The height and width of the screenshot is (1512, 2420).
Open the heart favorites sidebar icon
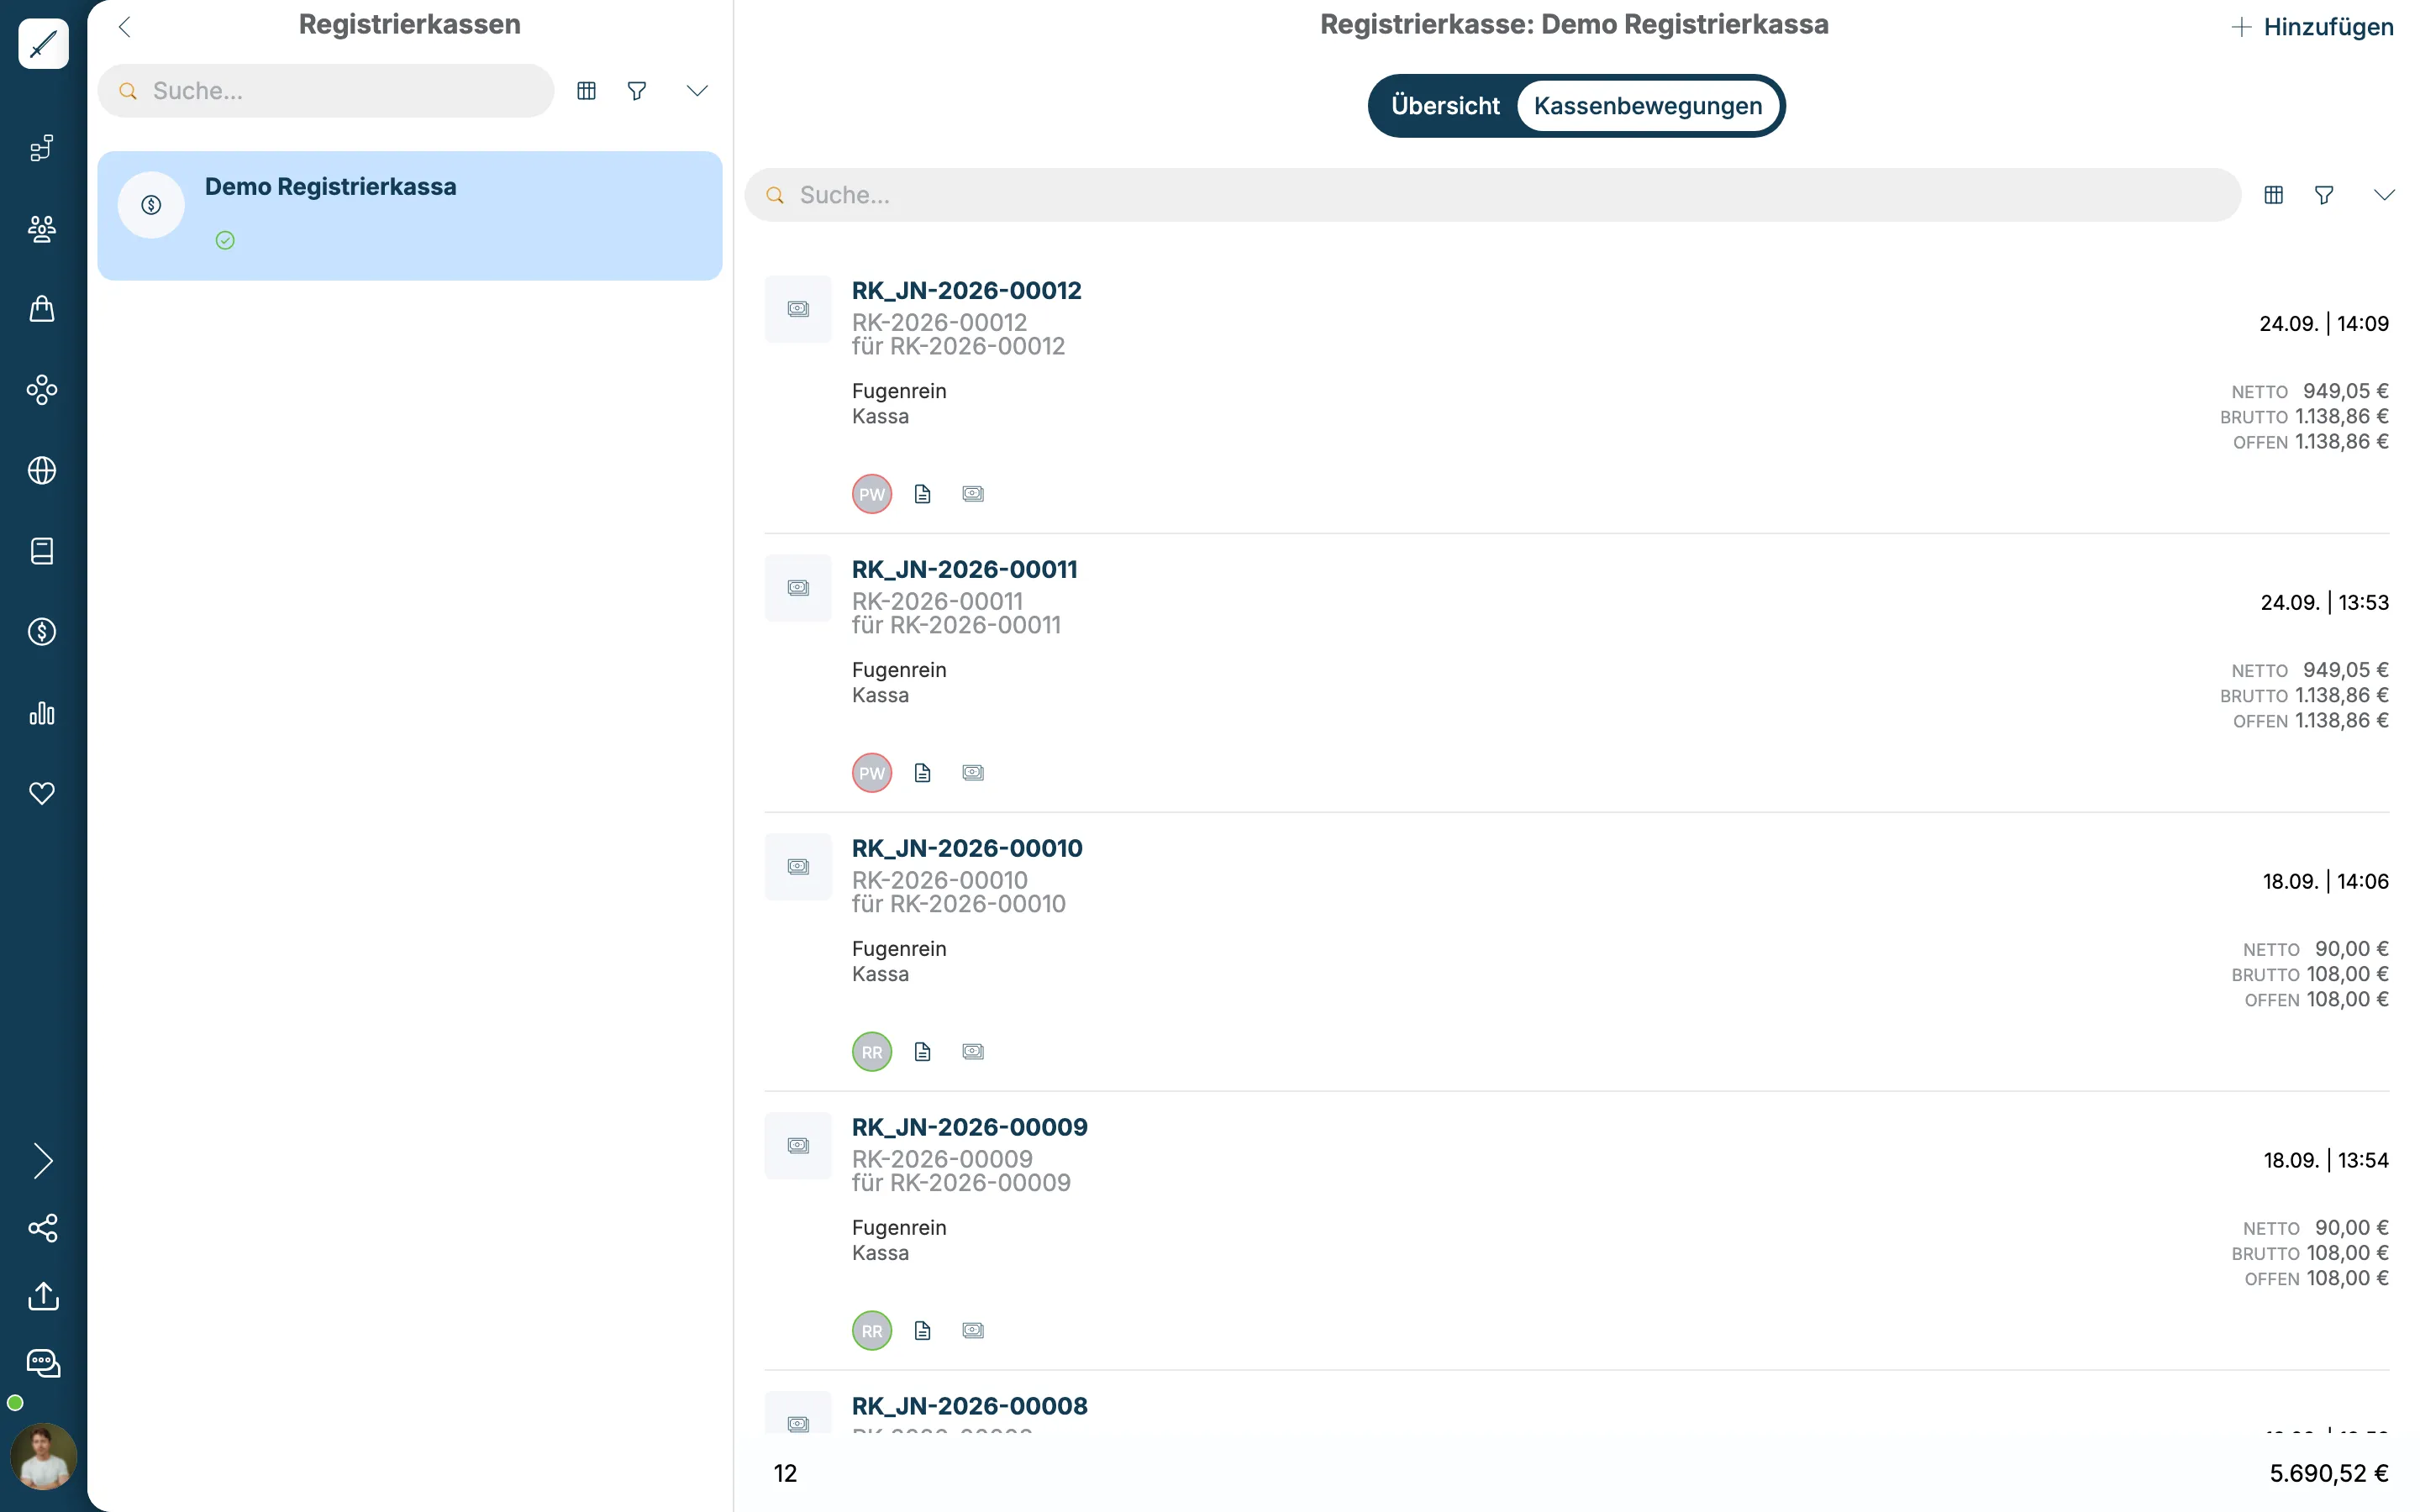[x=42, y=793]
